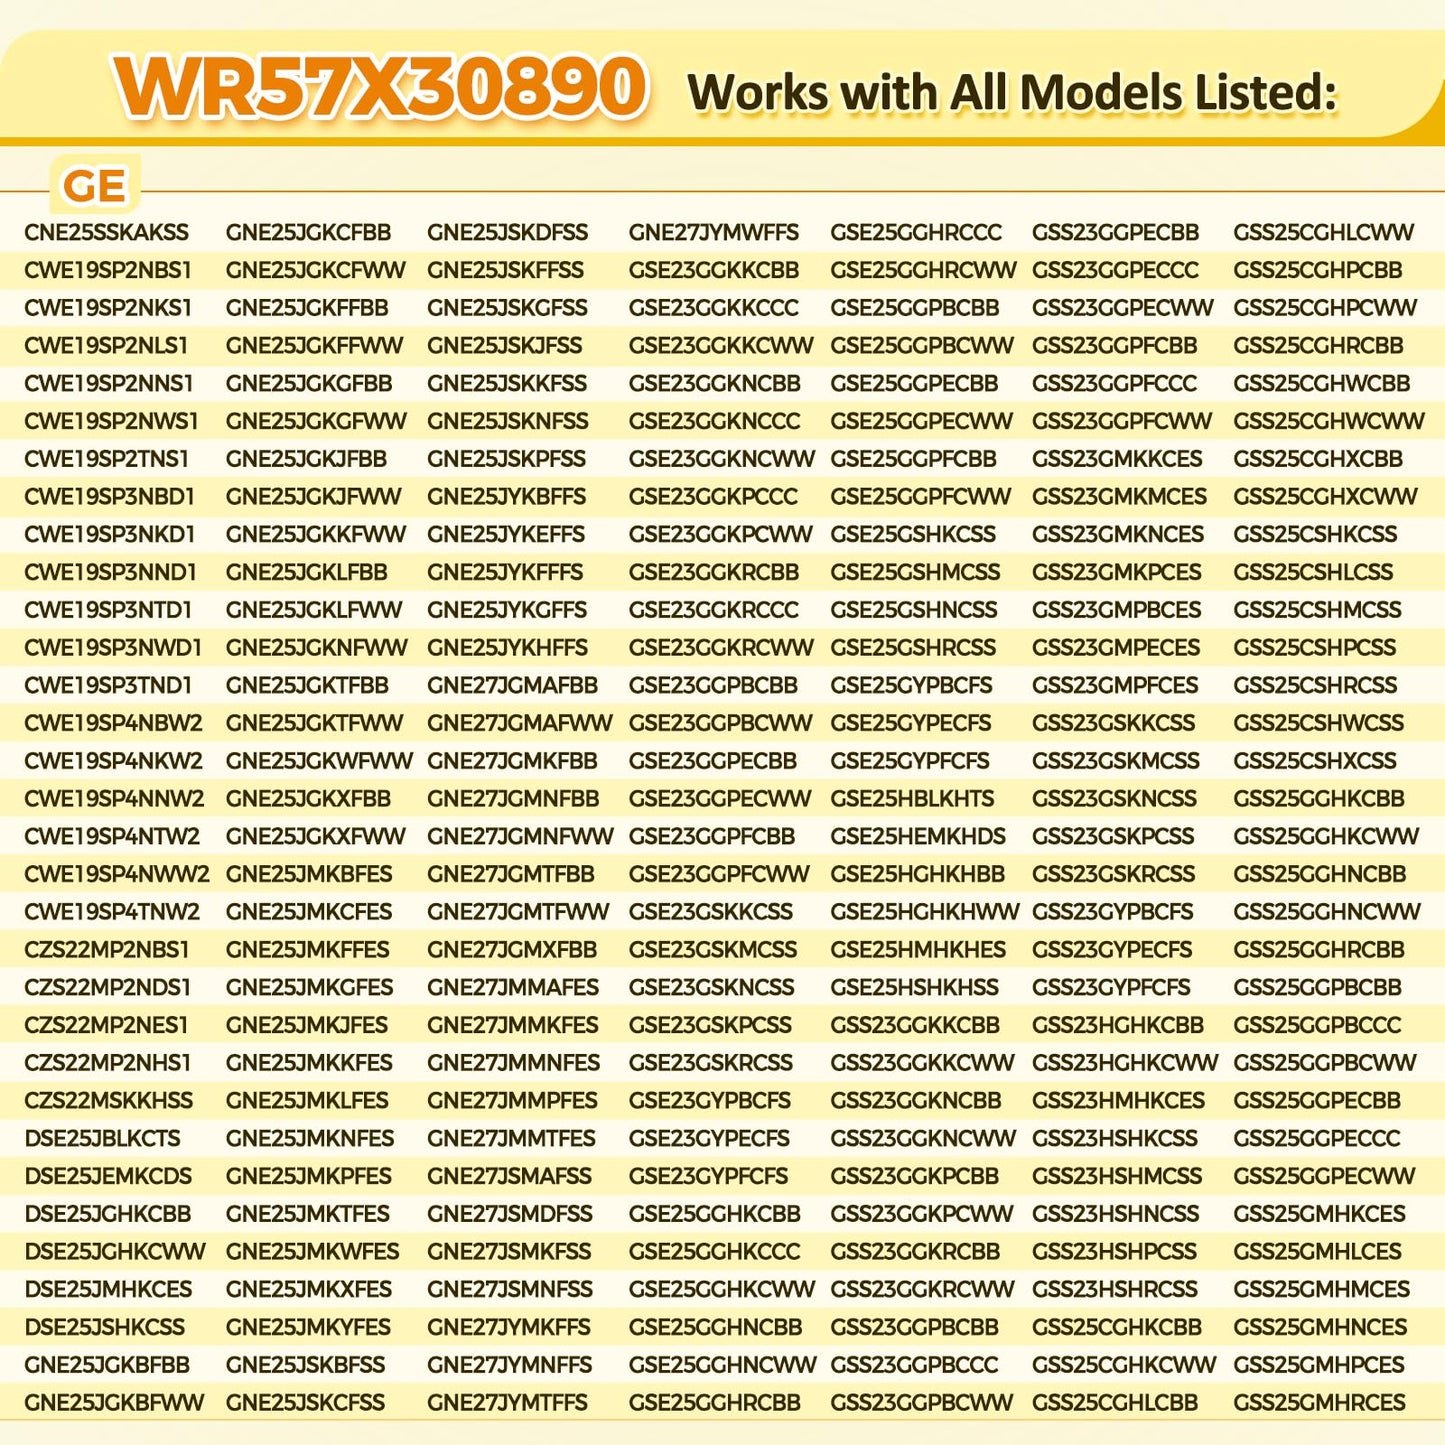This screenshot has height=1445, width=1445.
Task: Select model GNE25JYKHFFS
Action: (508, 648)
